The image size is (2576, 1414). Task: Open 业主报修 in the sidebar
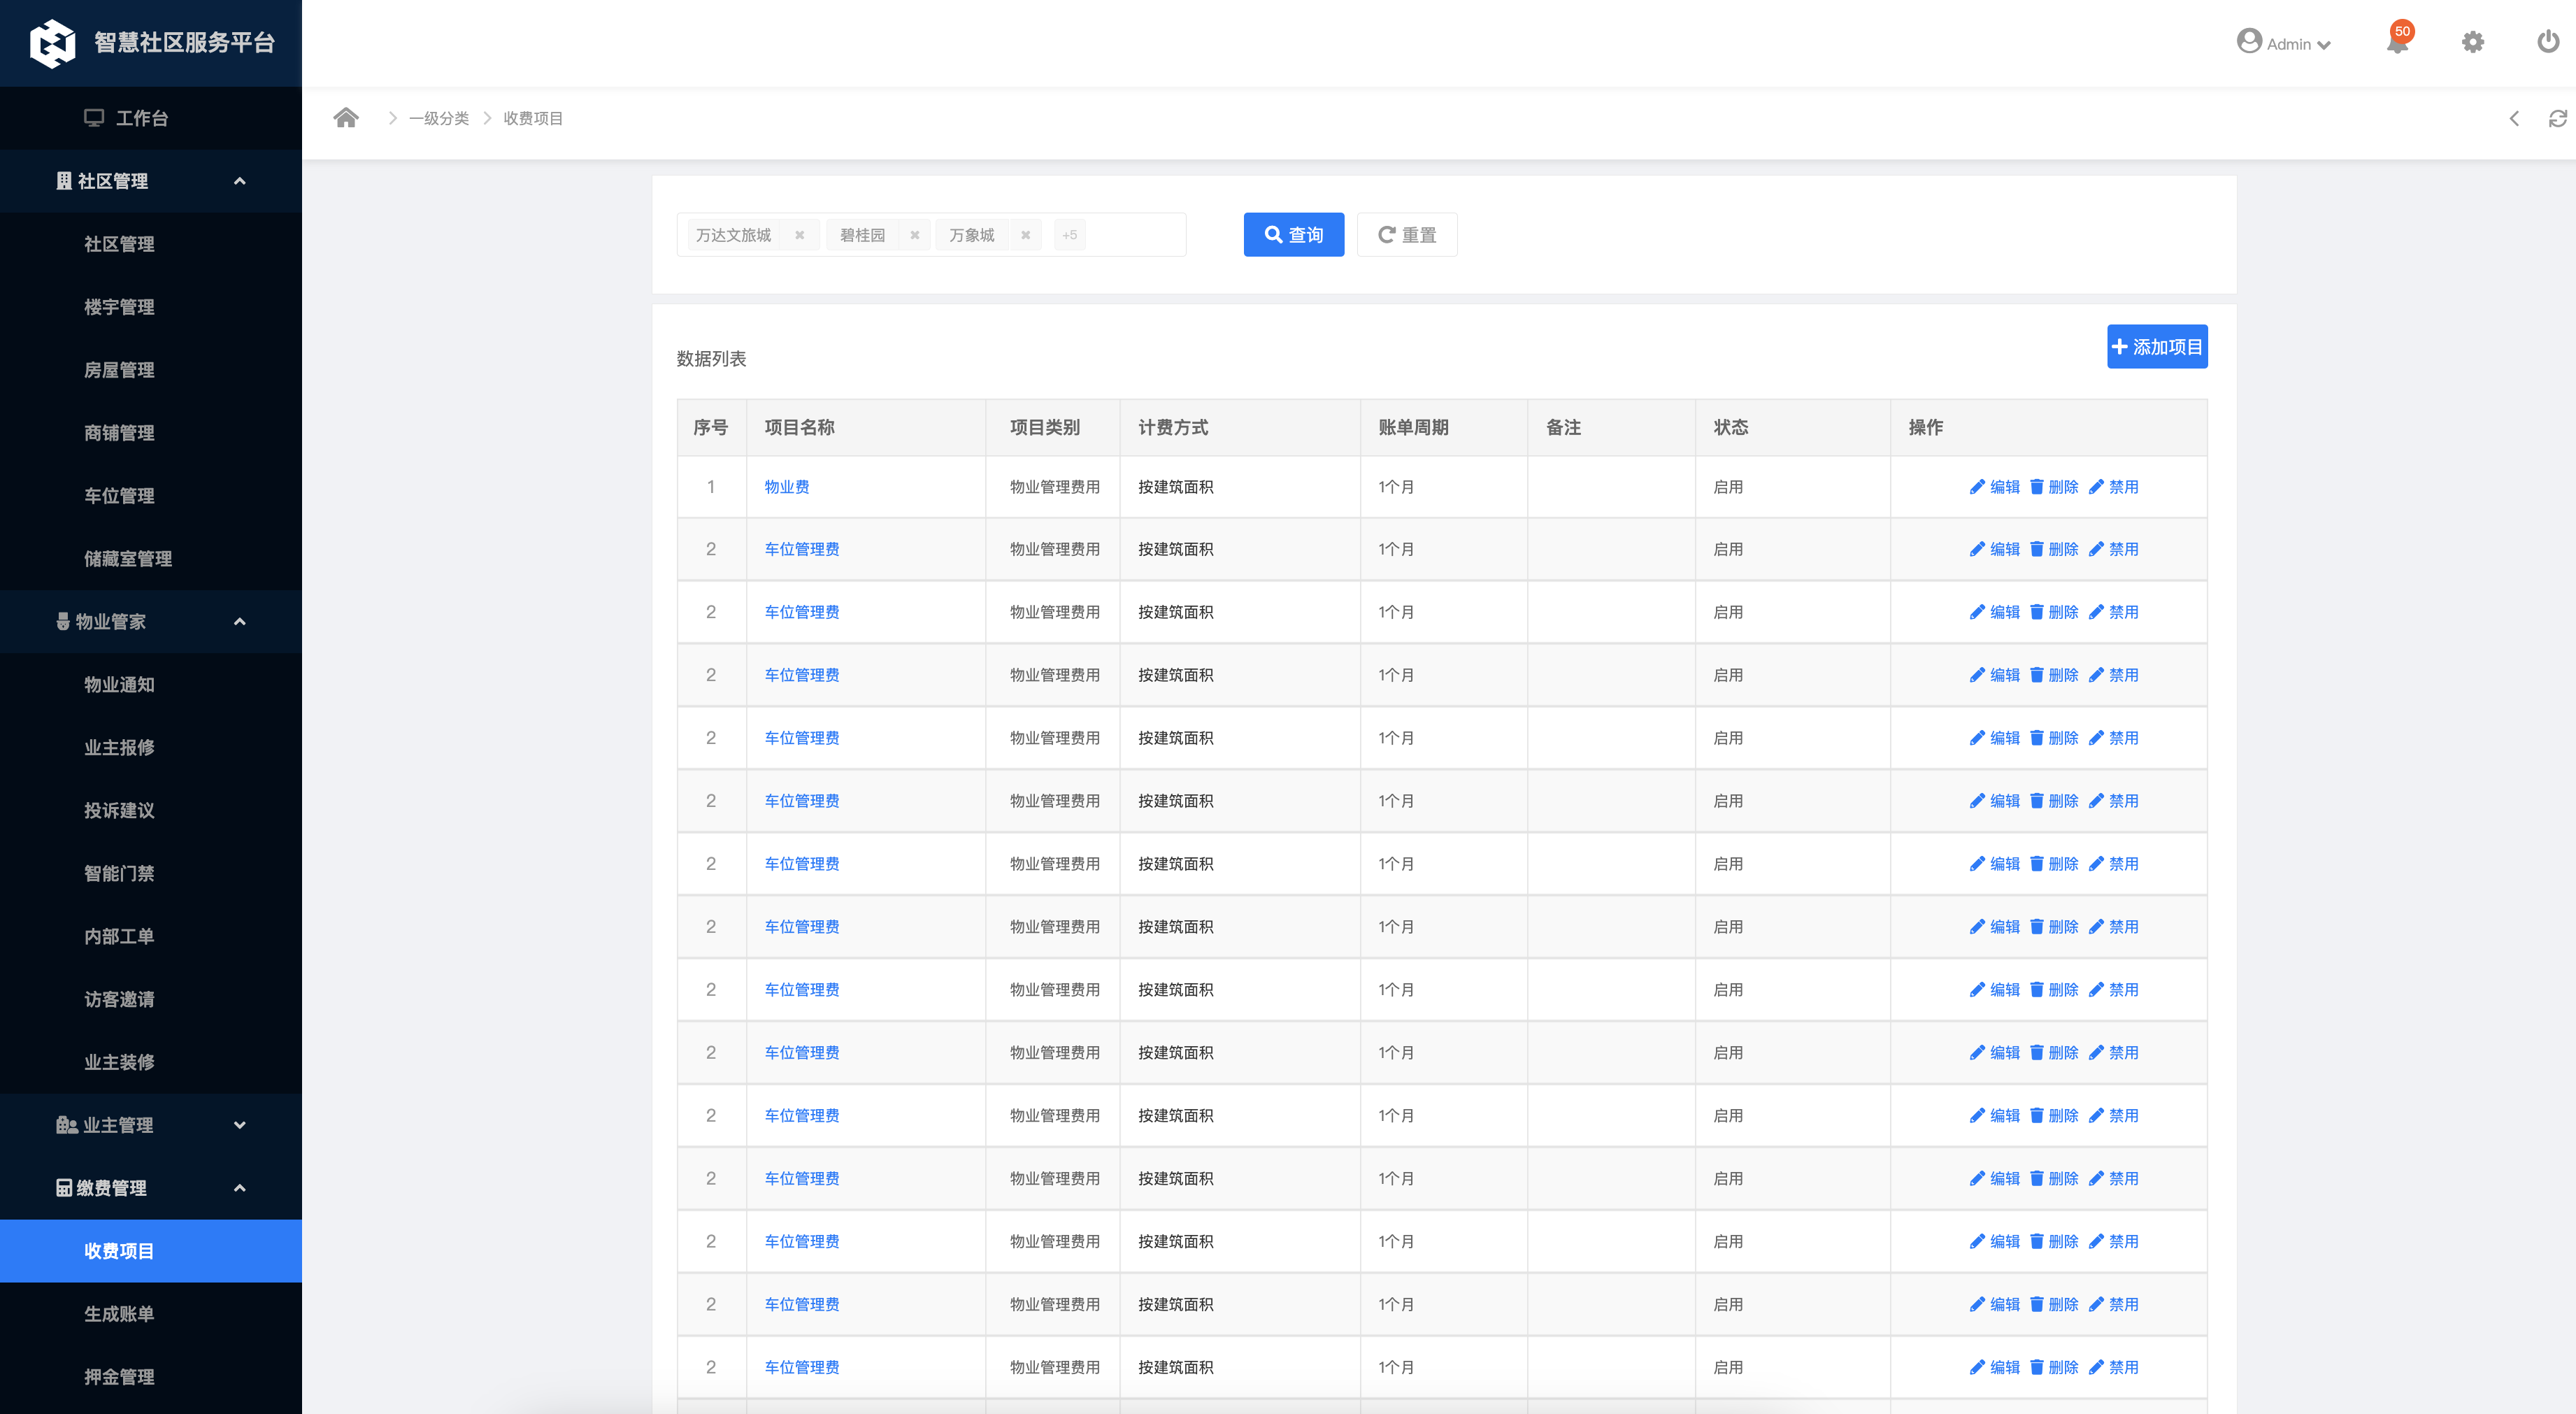(x=151, y=748)
